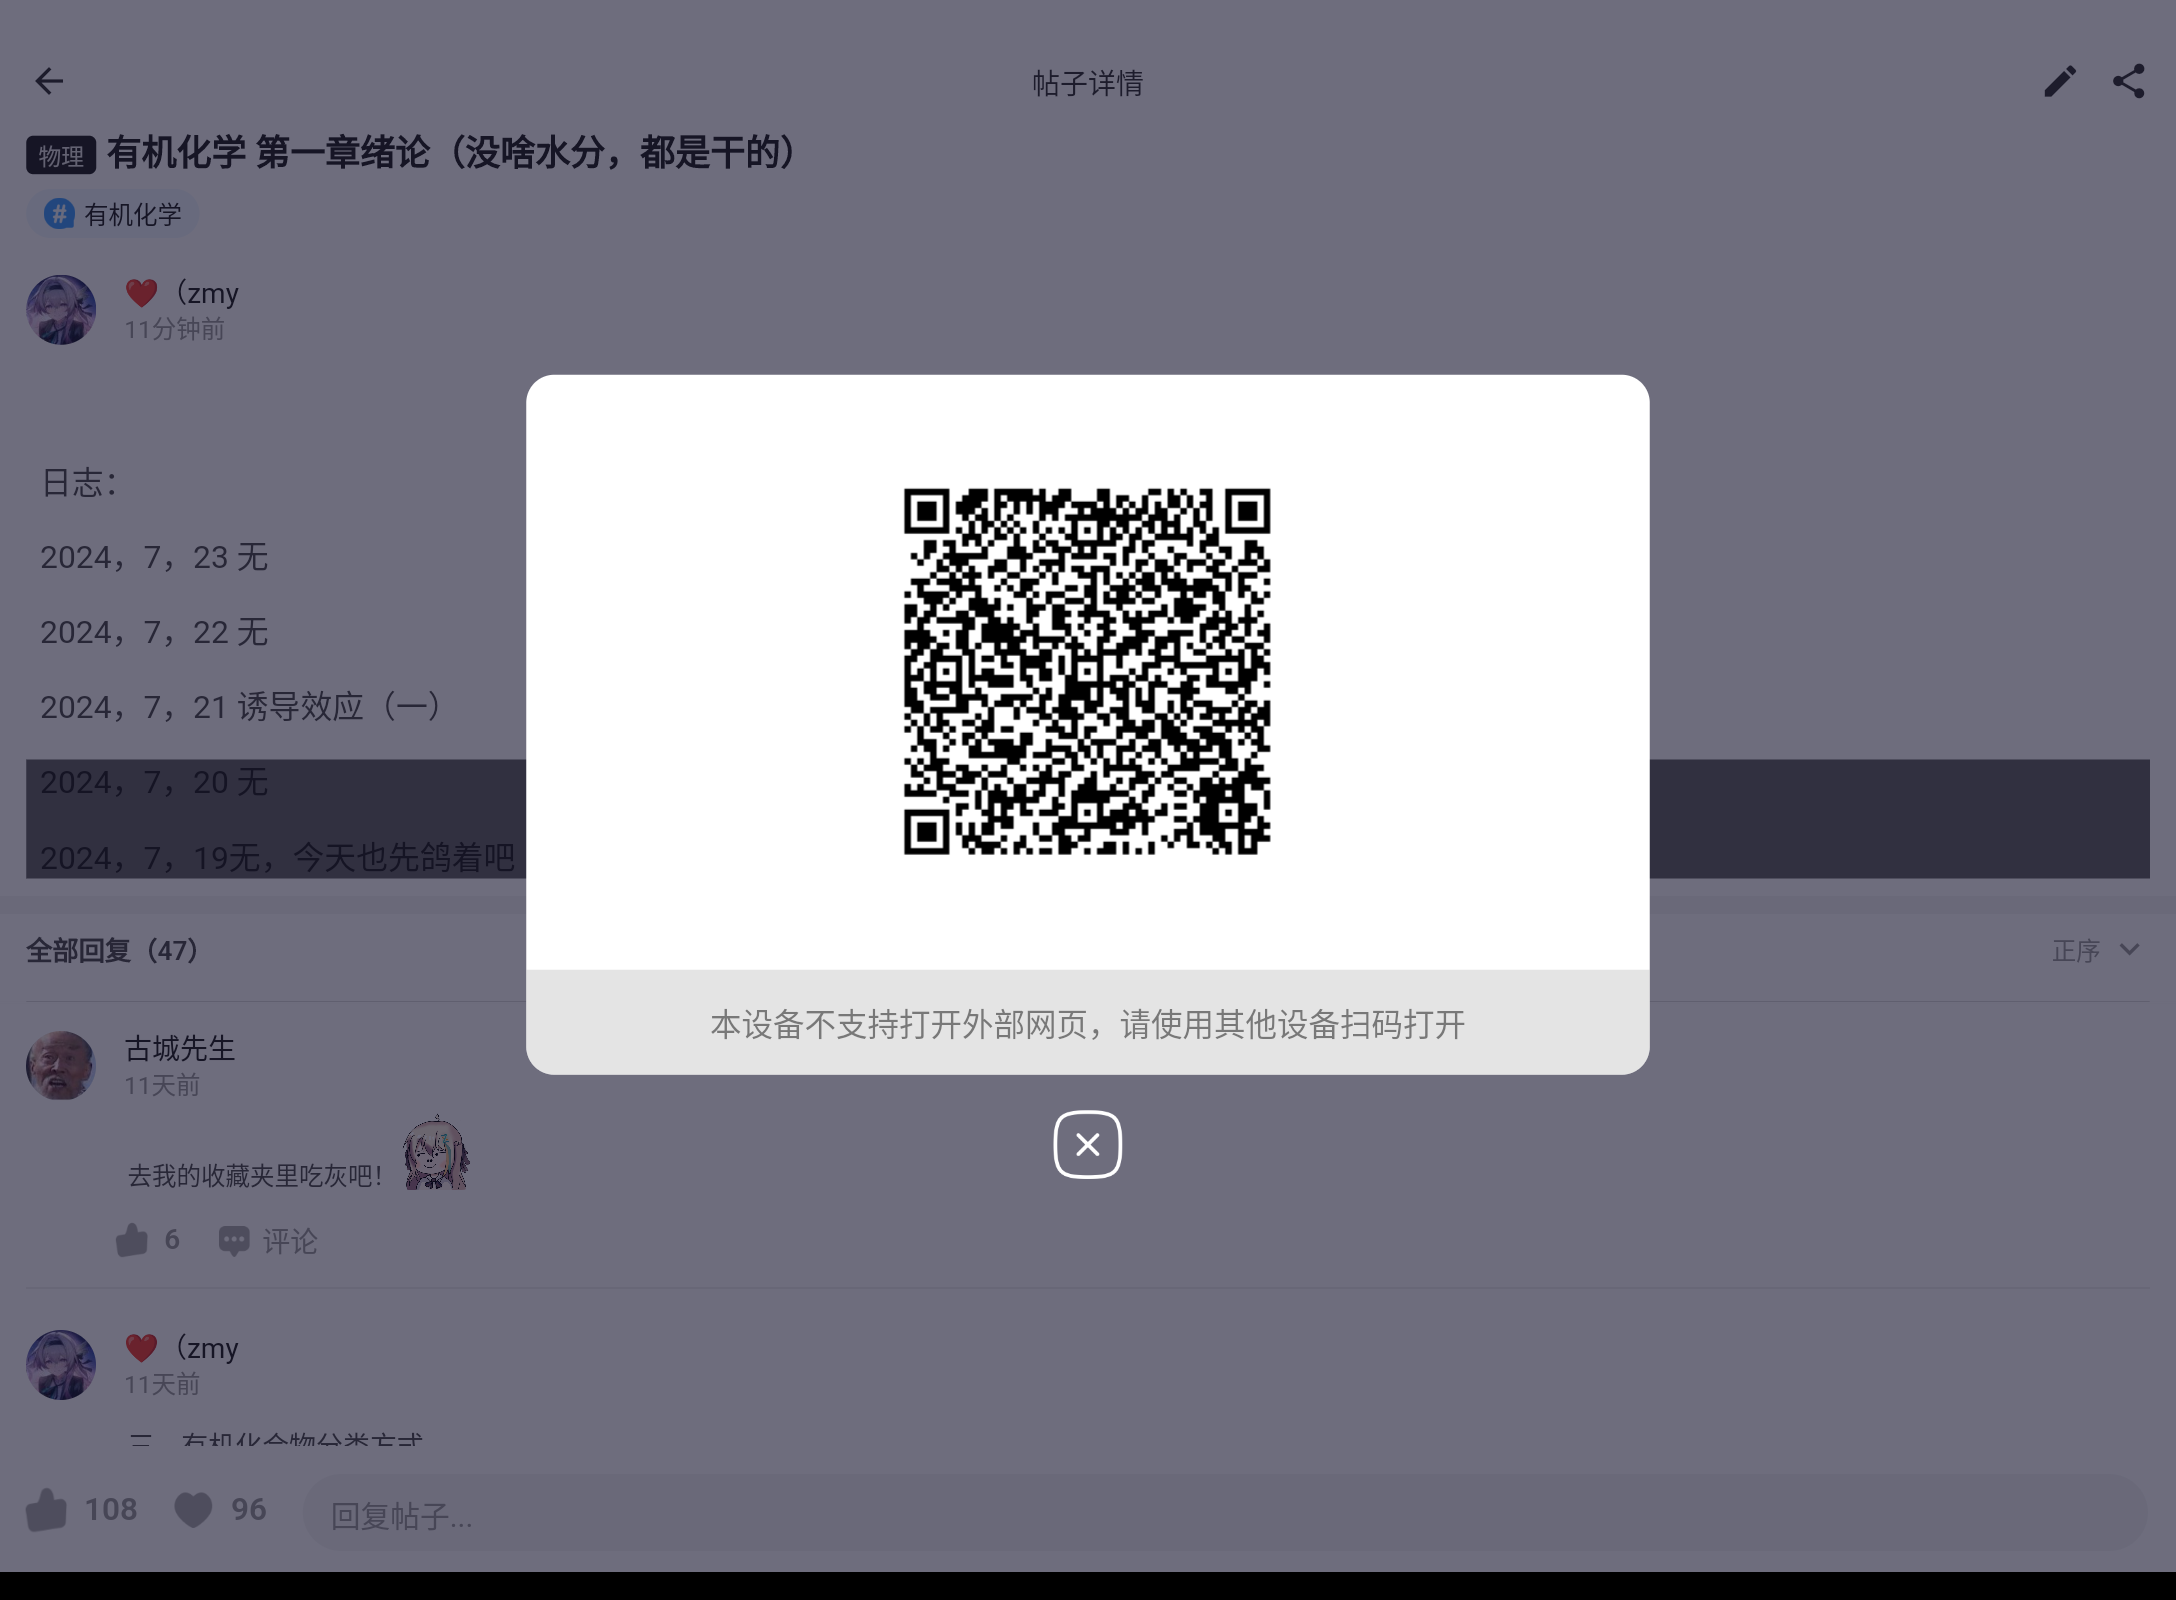Viewport: 2176px width, 1600px height.
Task: Share the post via share icon
Action: pos(2129,81)
